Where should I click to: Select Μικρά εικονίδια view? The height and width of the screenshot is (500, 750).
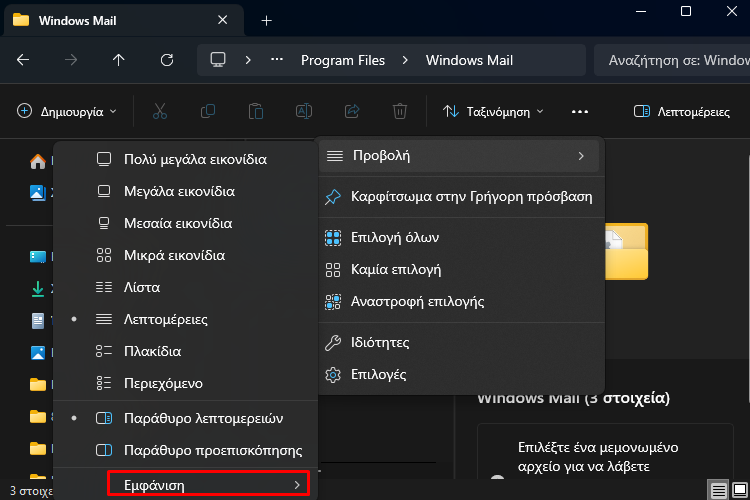(x=186, y=255)
